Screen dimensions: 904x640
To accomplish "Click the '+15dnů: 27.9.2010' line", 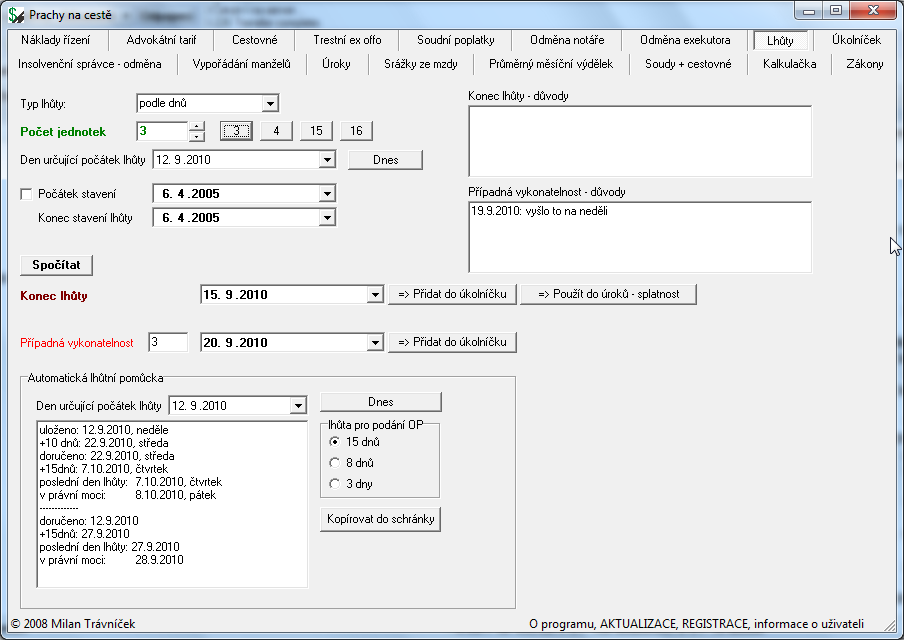I will pos(84,533).
